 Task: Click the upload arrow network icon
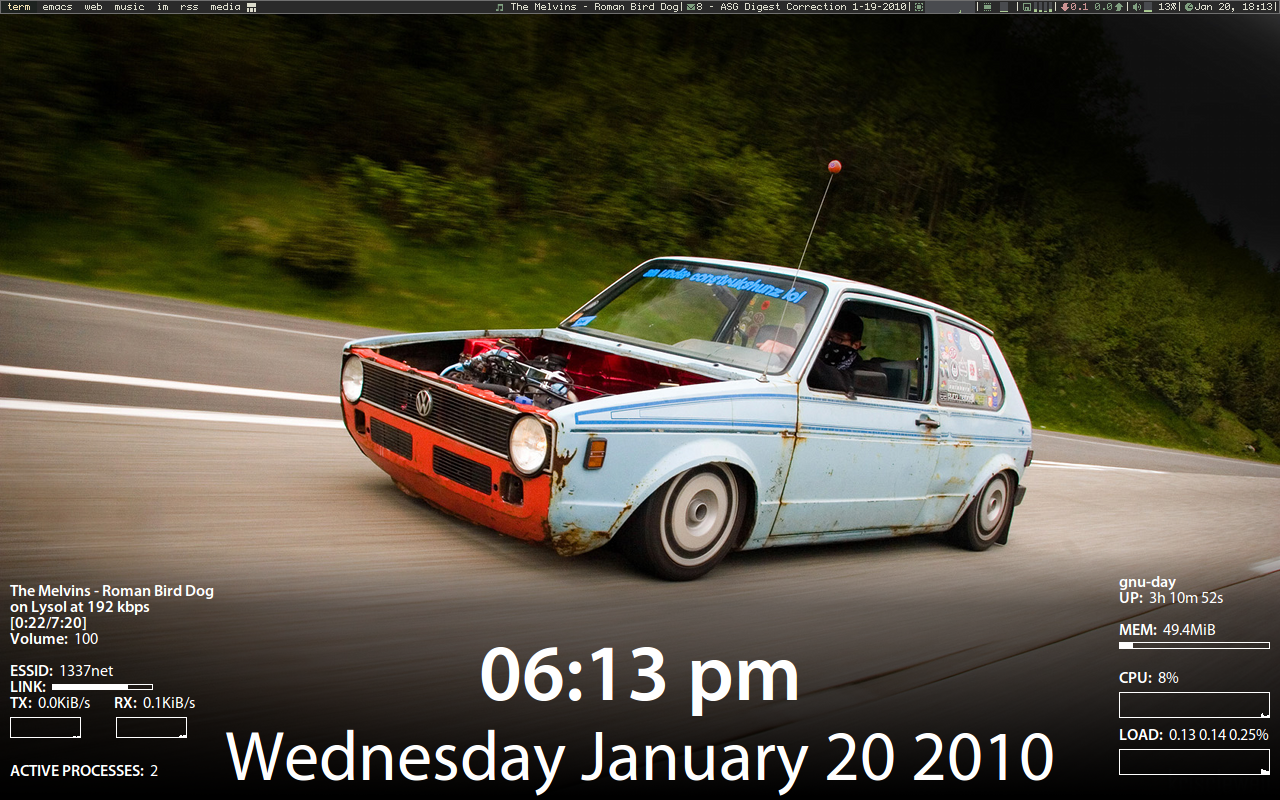click(x=1119, y=7)
